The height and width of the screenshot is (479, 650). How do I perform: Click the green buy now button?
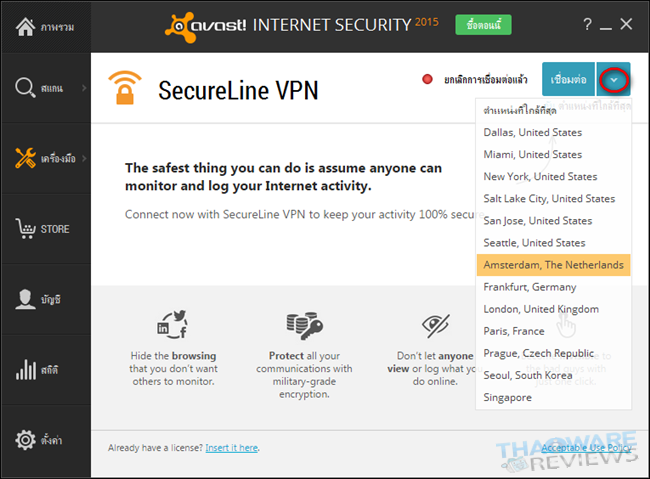click(484, 24)
